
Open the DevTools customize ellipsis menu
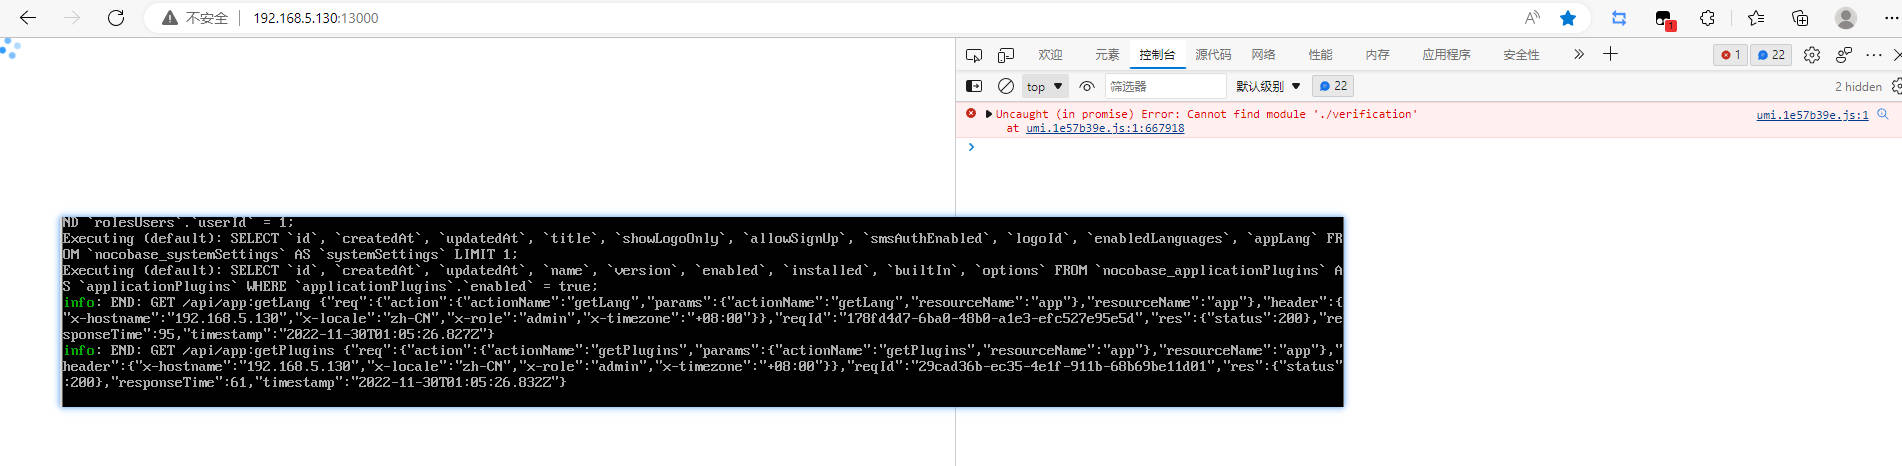1874,55
